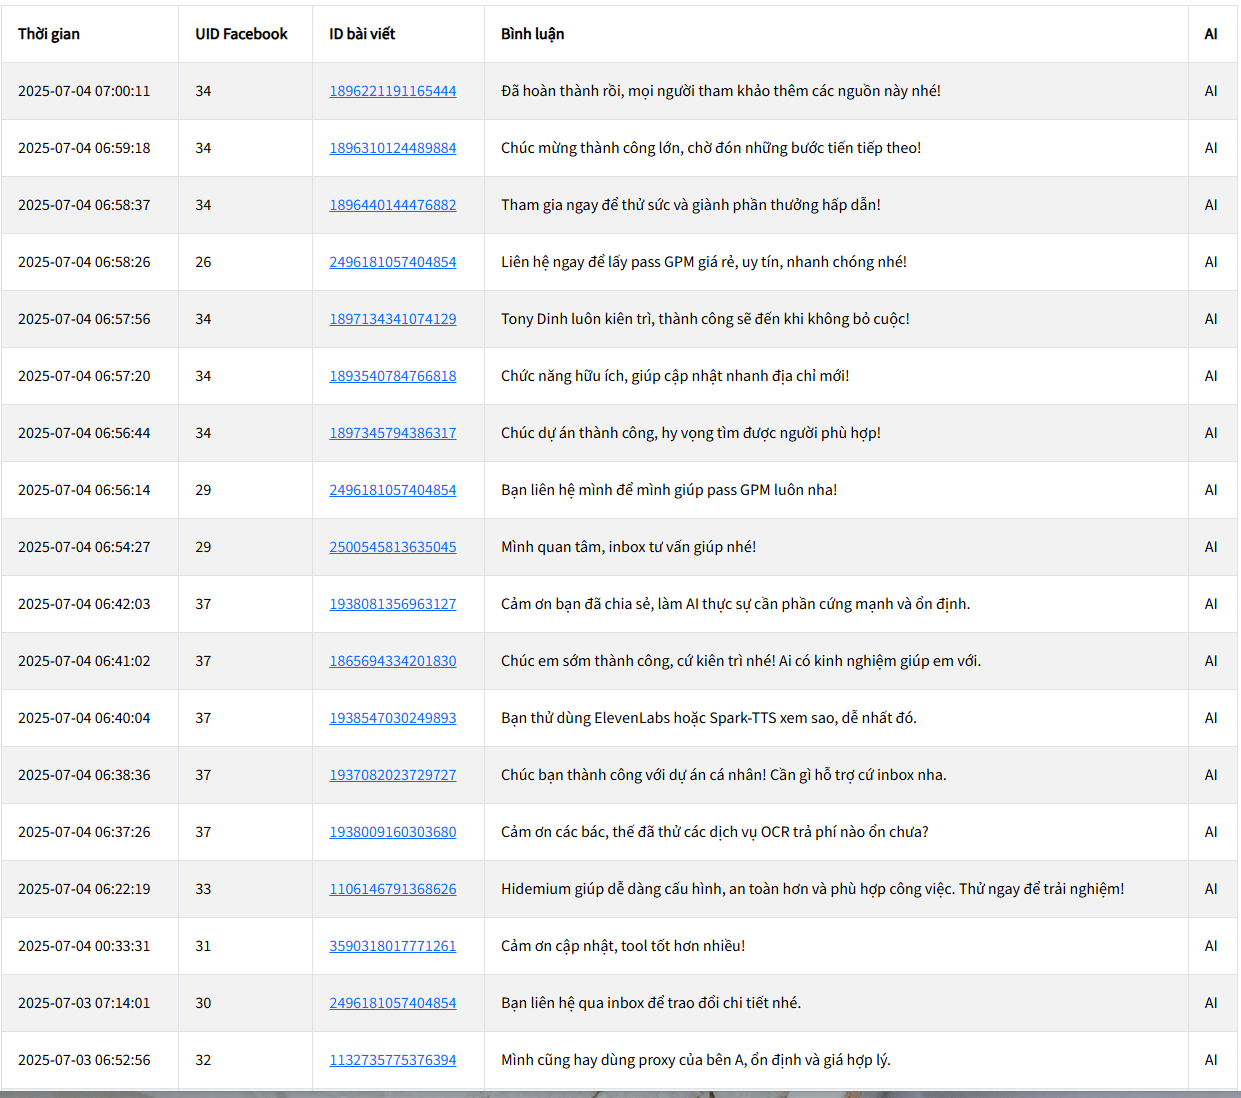Click the AI cell in the 07:00:11 row
Image resolution: width=1241 pixels, height=1098 pixels.
pos(1211,91)
